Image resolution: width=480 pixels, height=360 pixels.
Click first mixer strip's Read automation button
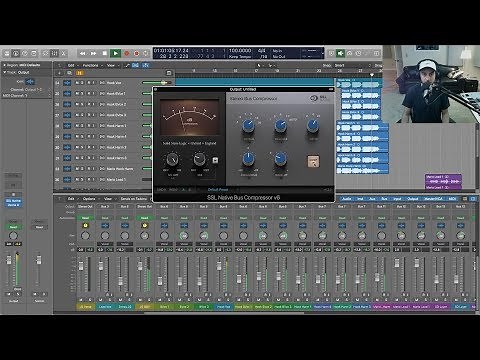85,218
